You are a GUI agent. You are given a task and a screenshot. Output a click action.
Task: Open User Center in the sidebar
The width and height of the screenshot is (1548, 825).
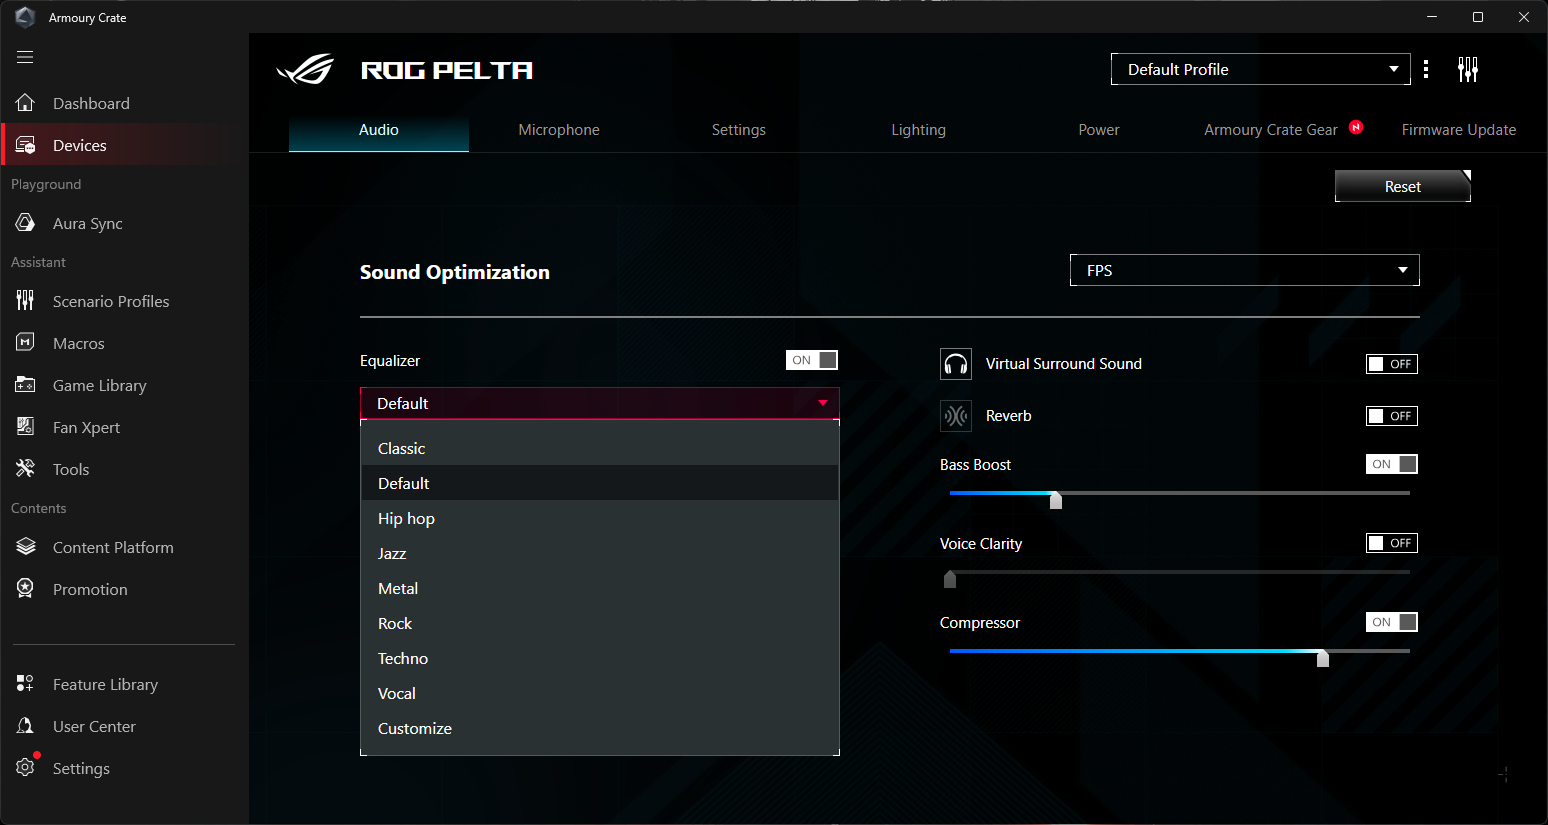click(94, 726)
